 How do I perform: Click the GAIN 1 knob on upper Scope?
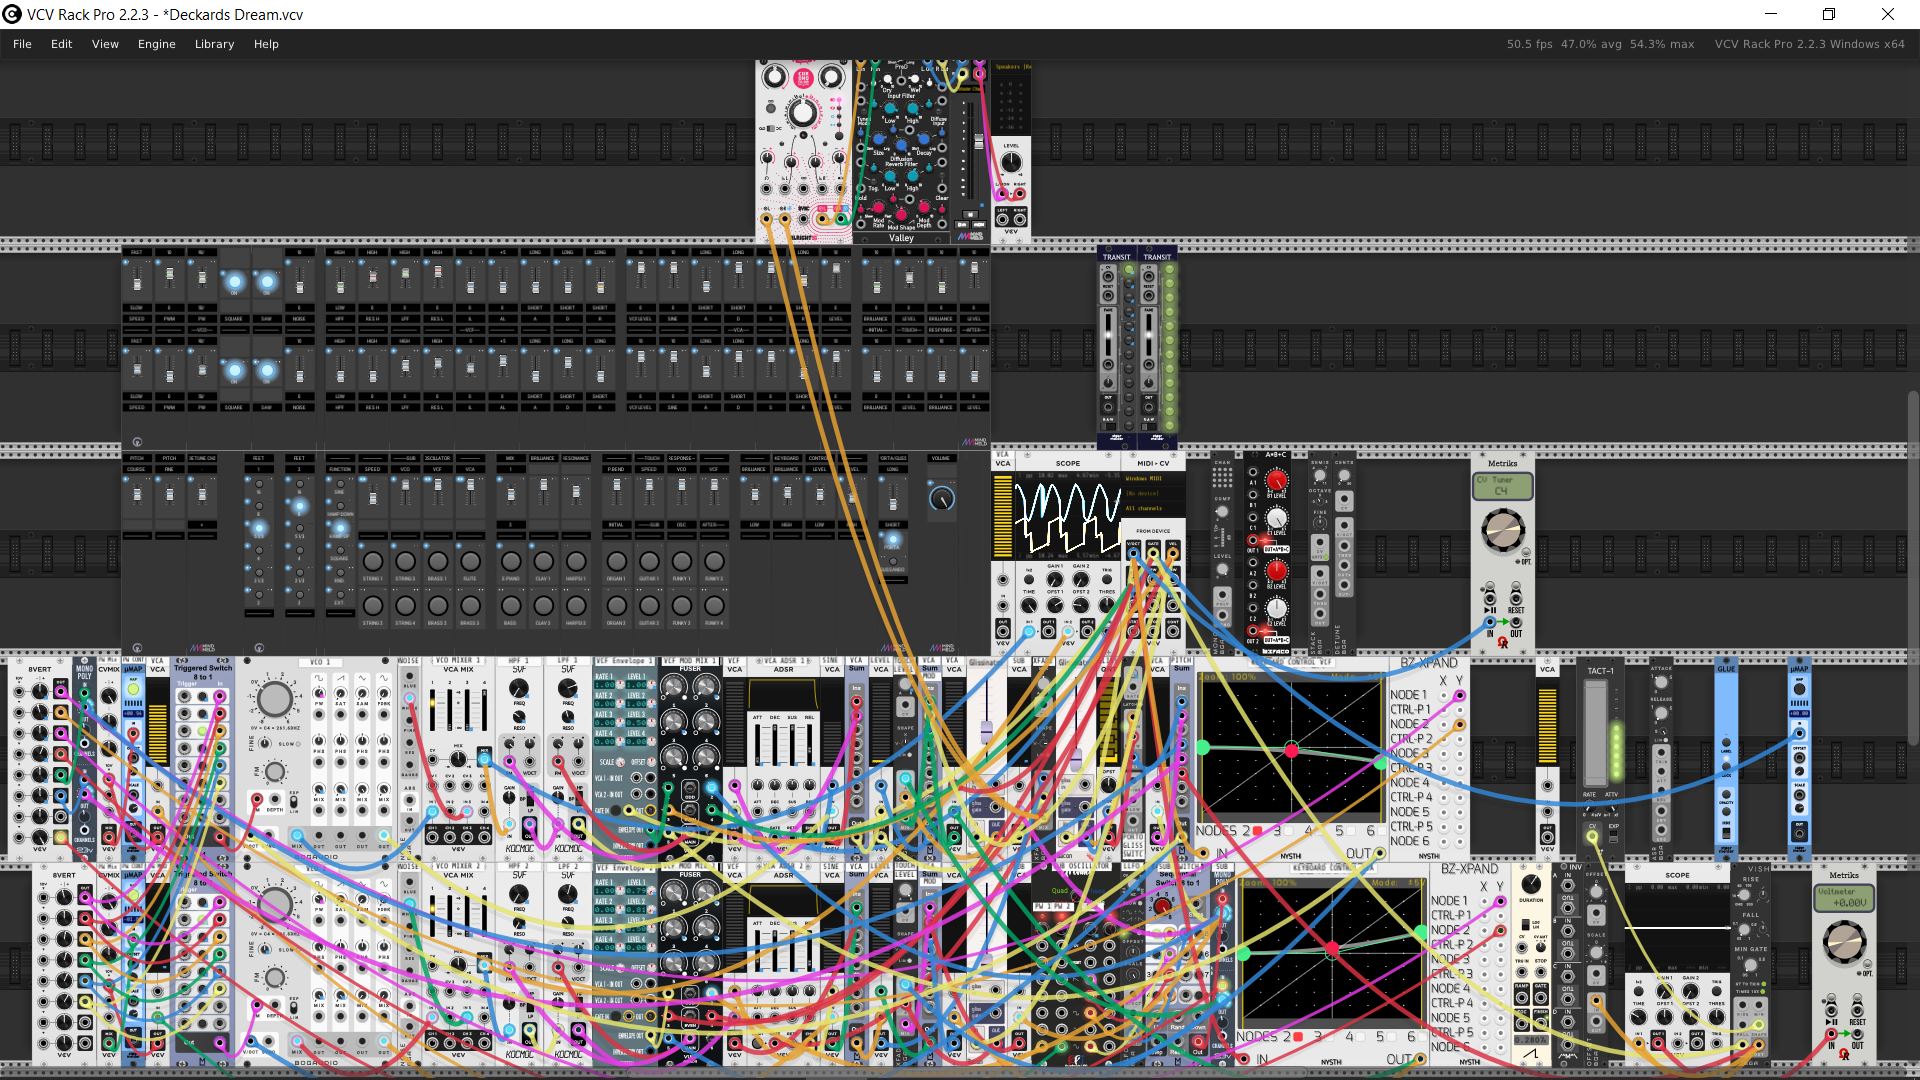pos(1055,579)
